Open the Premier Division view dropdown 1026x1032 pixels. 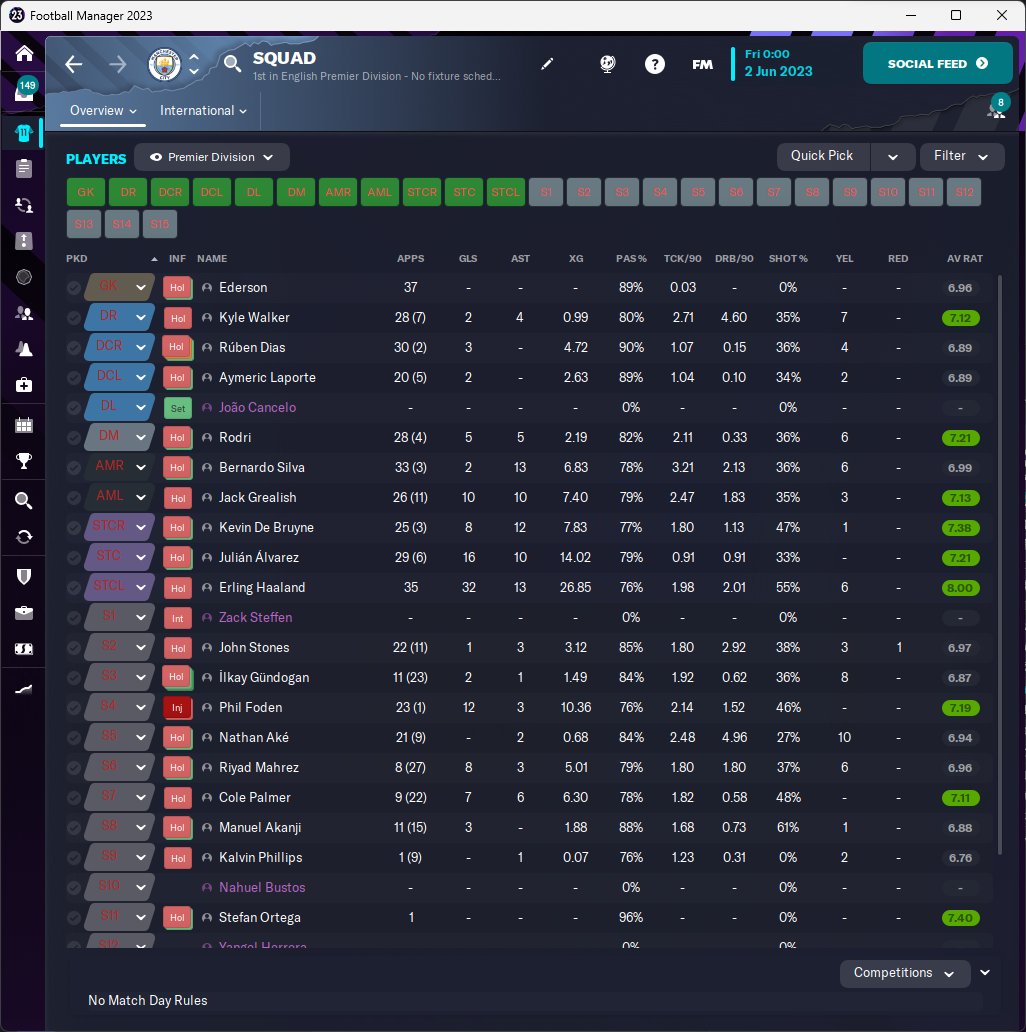(211, 157)
